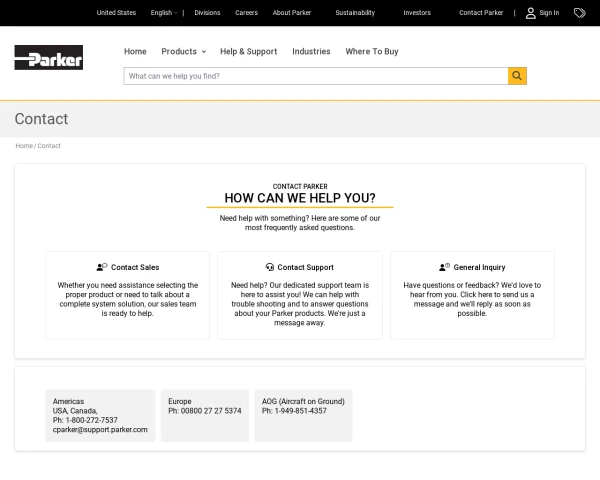Image resolution: width=600 pixels, height=480 pixels.
Task: Open the Contact Sales card heading
Action: 135,267
